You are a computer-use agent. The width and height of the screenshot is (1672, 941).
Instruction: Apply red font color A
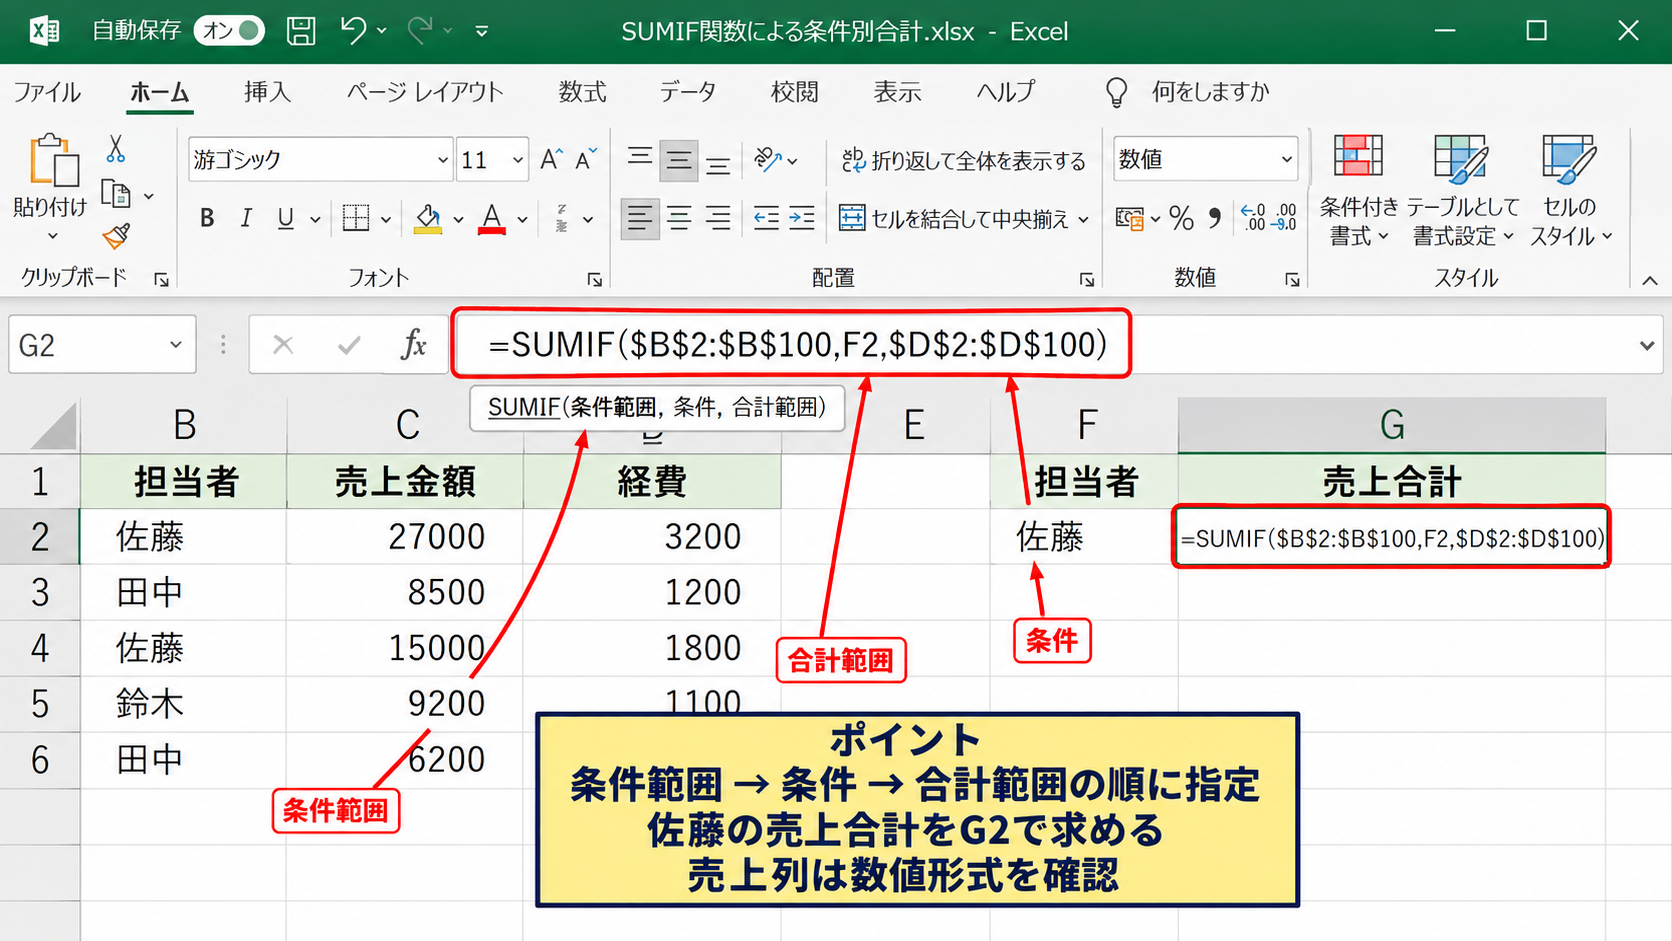click(491, 218)
